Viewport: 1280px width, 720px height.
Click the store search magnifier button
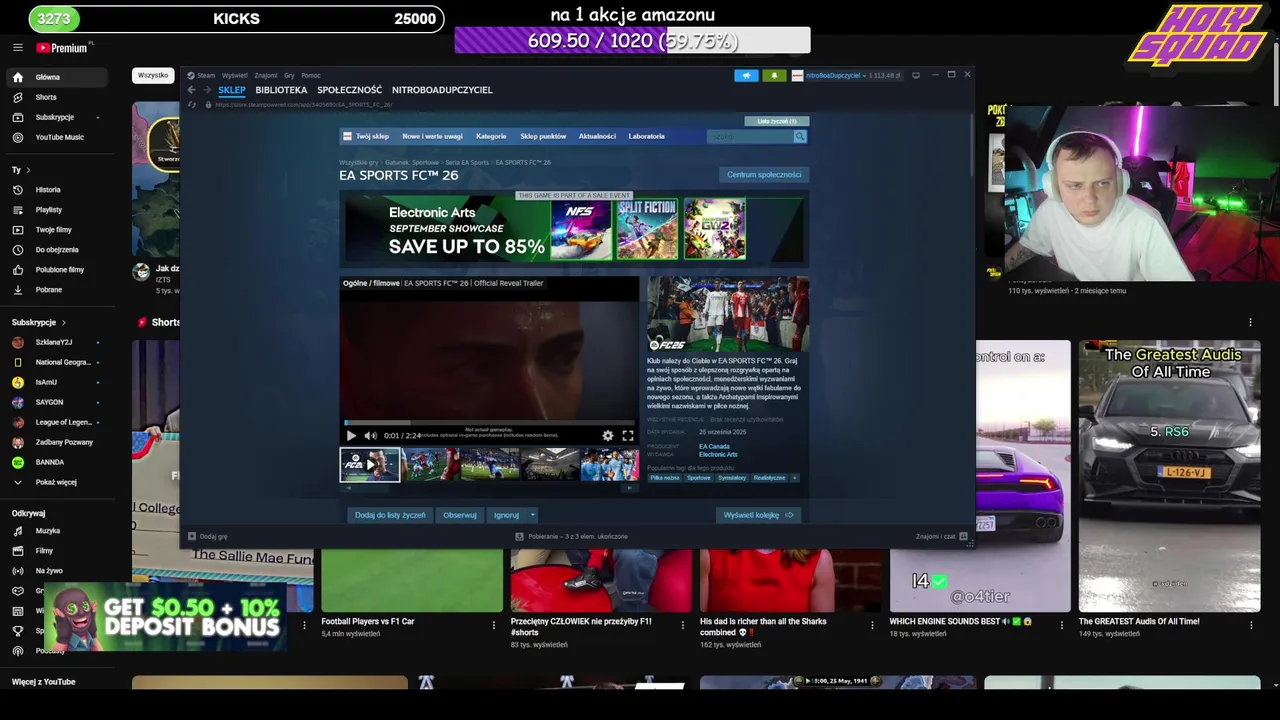tap(799, 136)
